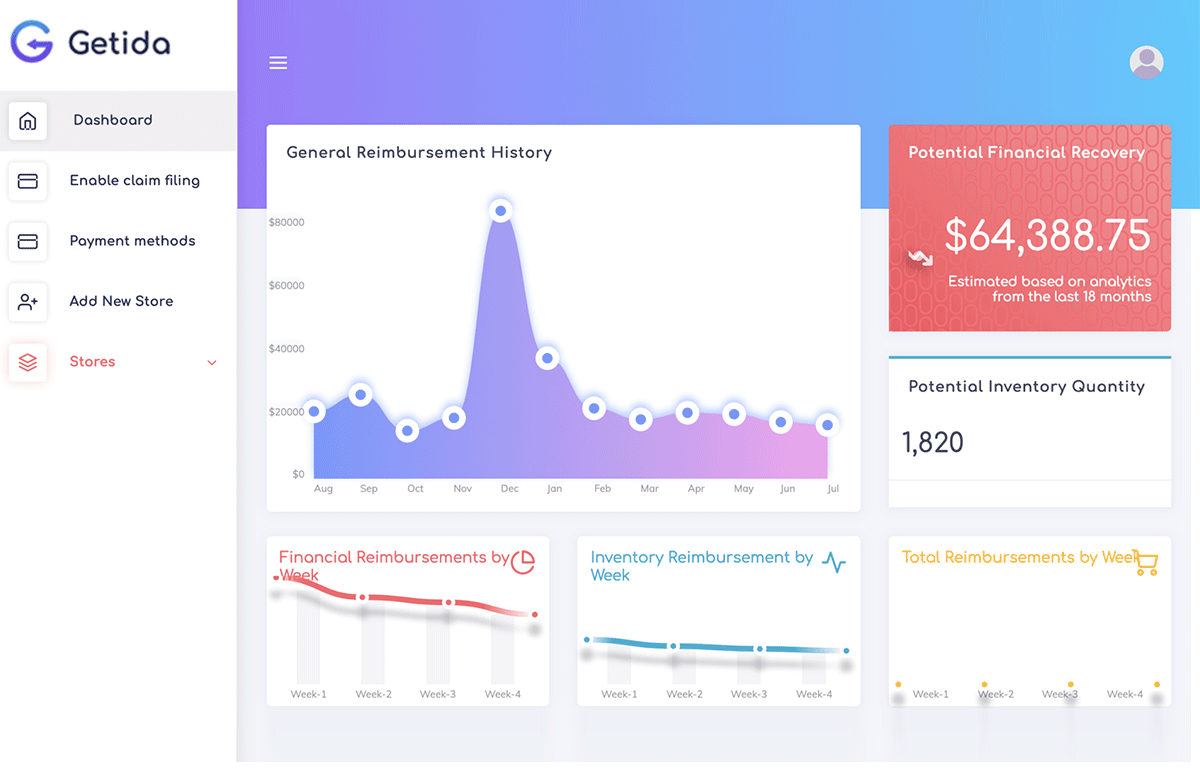Select the Feb data point on chart
1200x773 pixels.
pyautogui.click(x=595, y=408)
